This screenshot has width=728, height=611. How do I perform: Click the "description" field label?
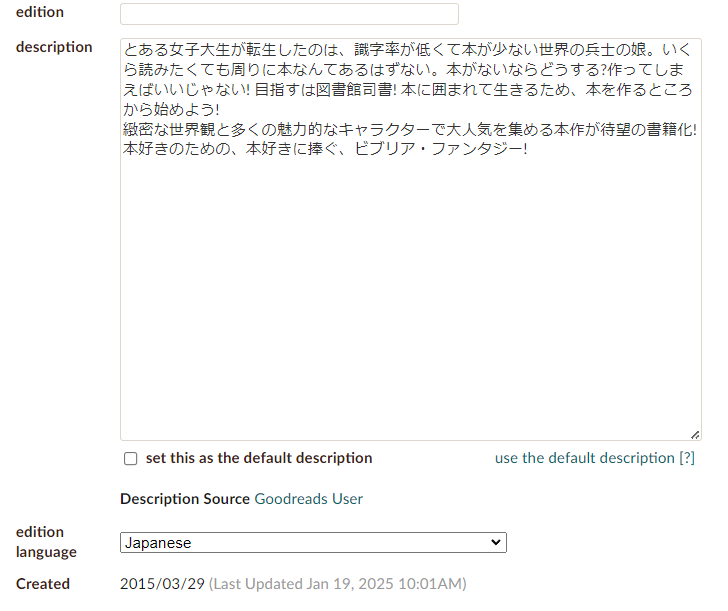tap(54, 47)
